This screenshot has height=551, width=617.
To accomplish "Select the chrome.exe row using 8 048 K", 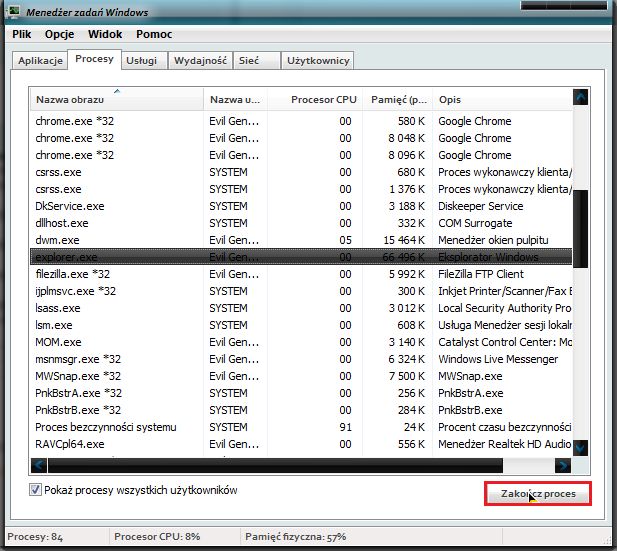I will pos(301,138).
